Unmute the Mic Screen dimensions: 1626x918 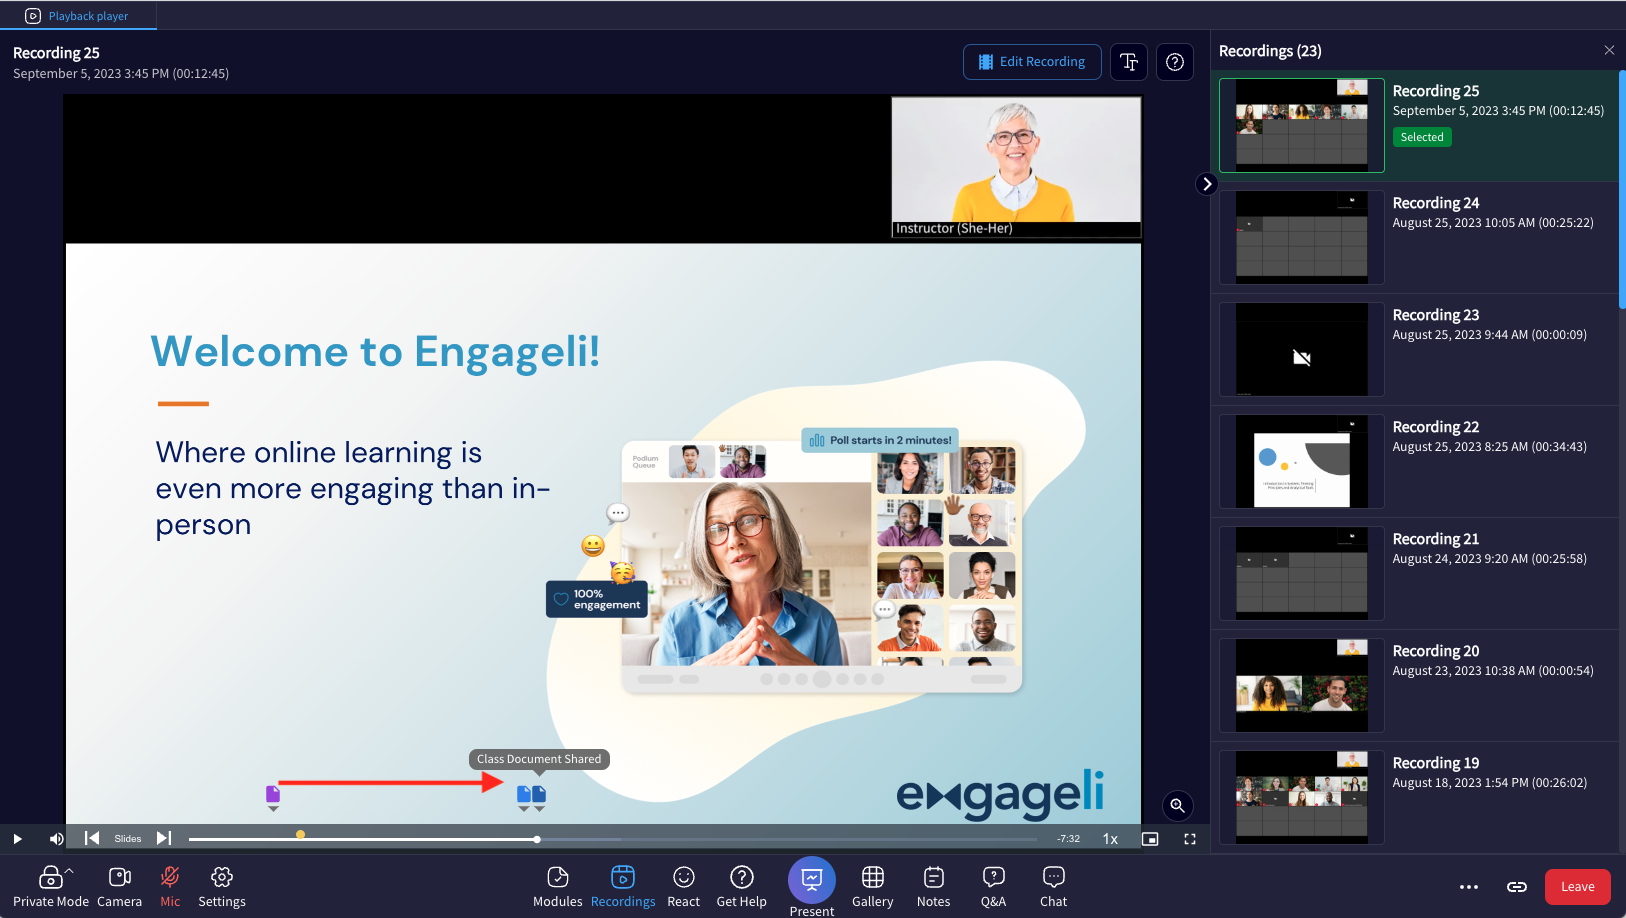coord(170,887)
